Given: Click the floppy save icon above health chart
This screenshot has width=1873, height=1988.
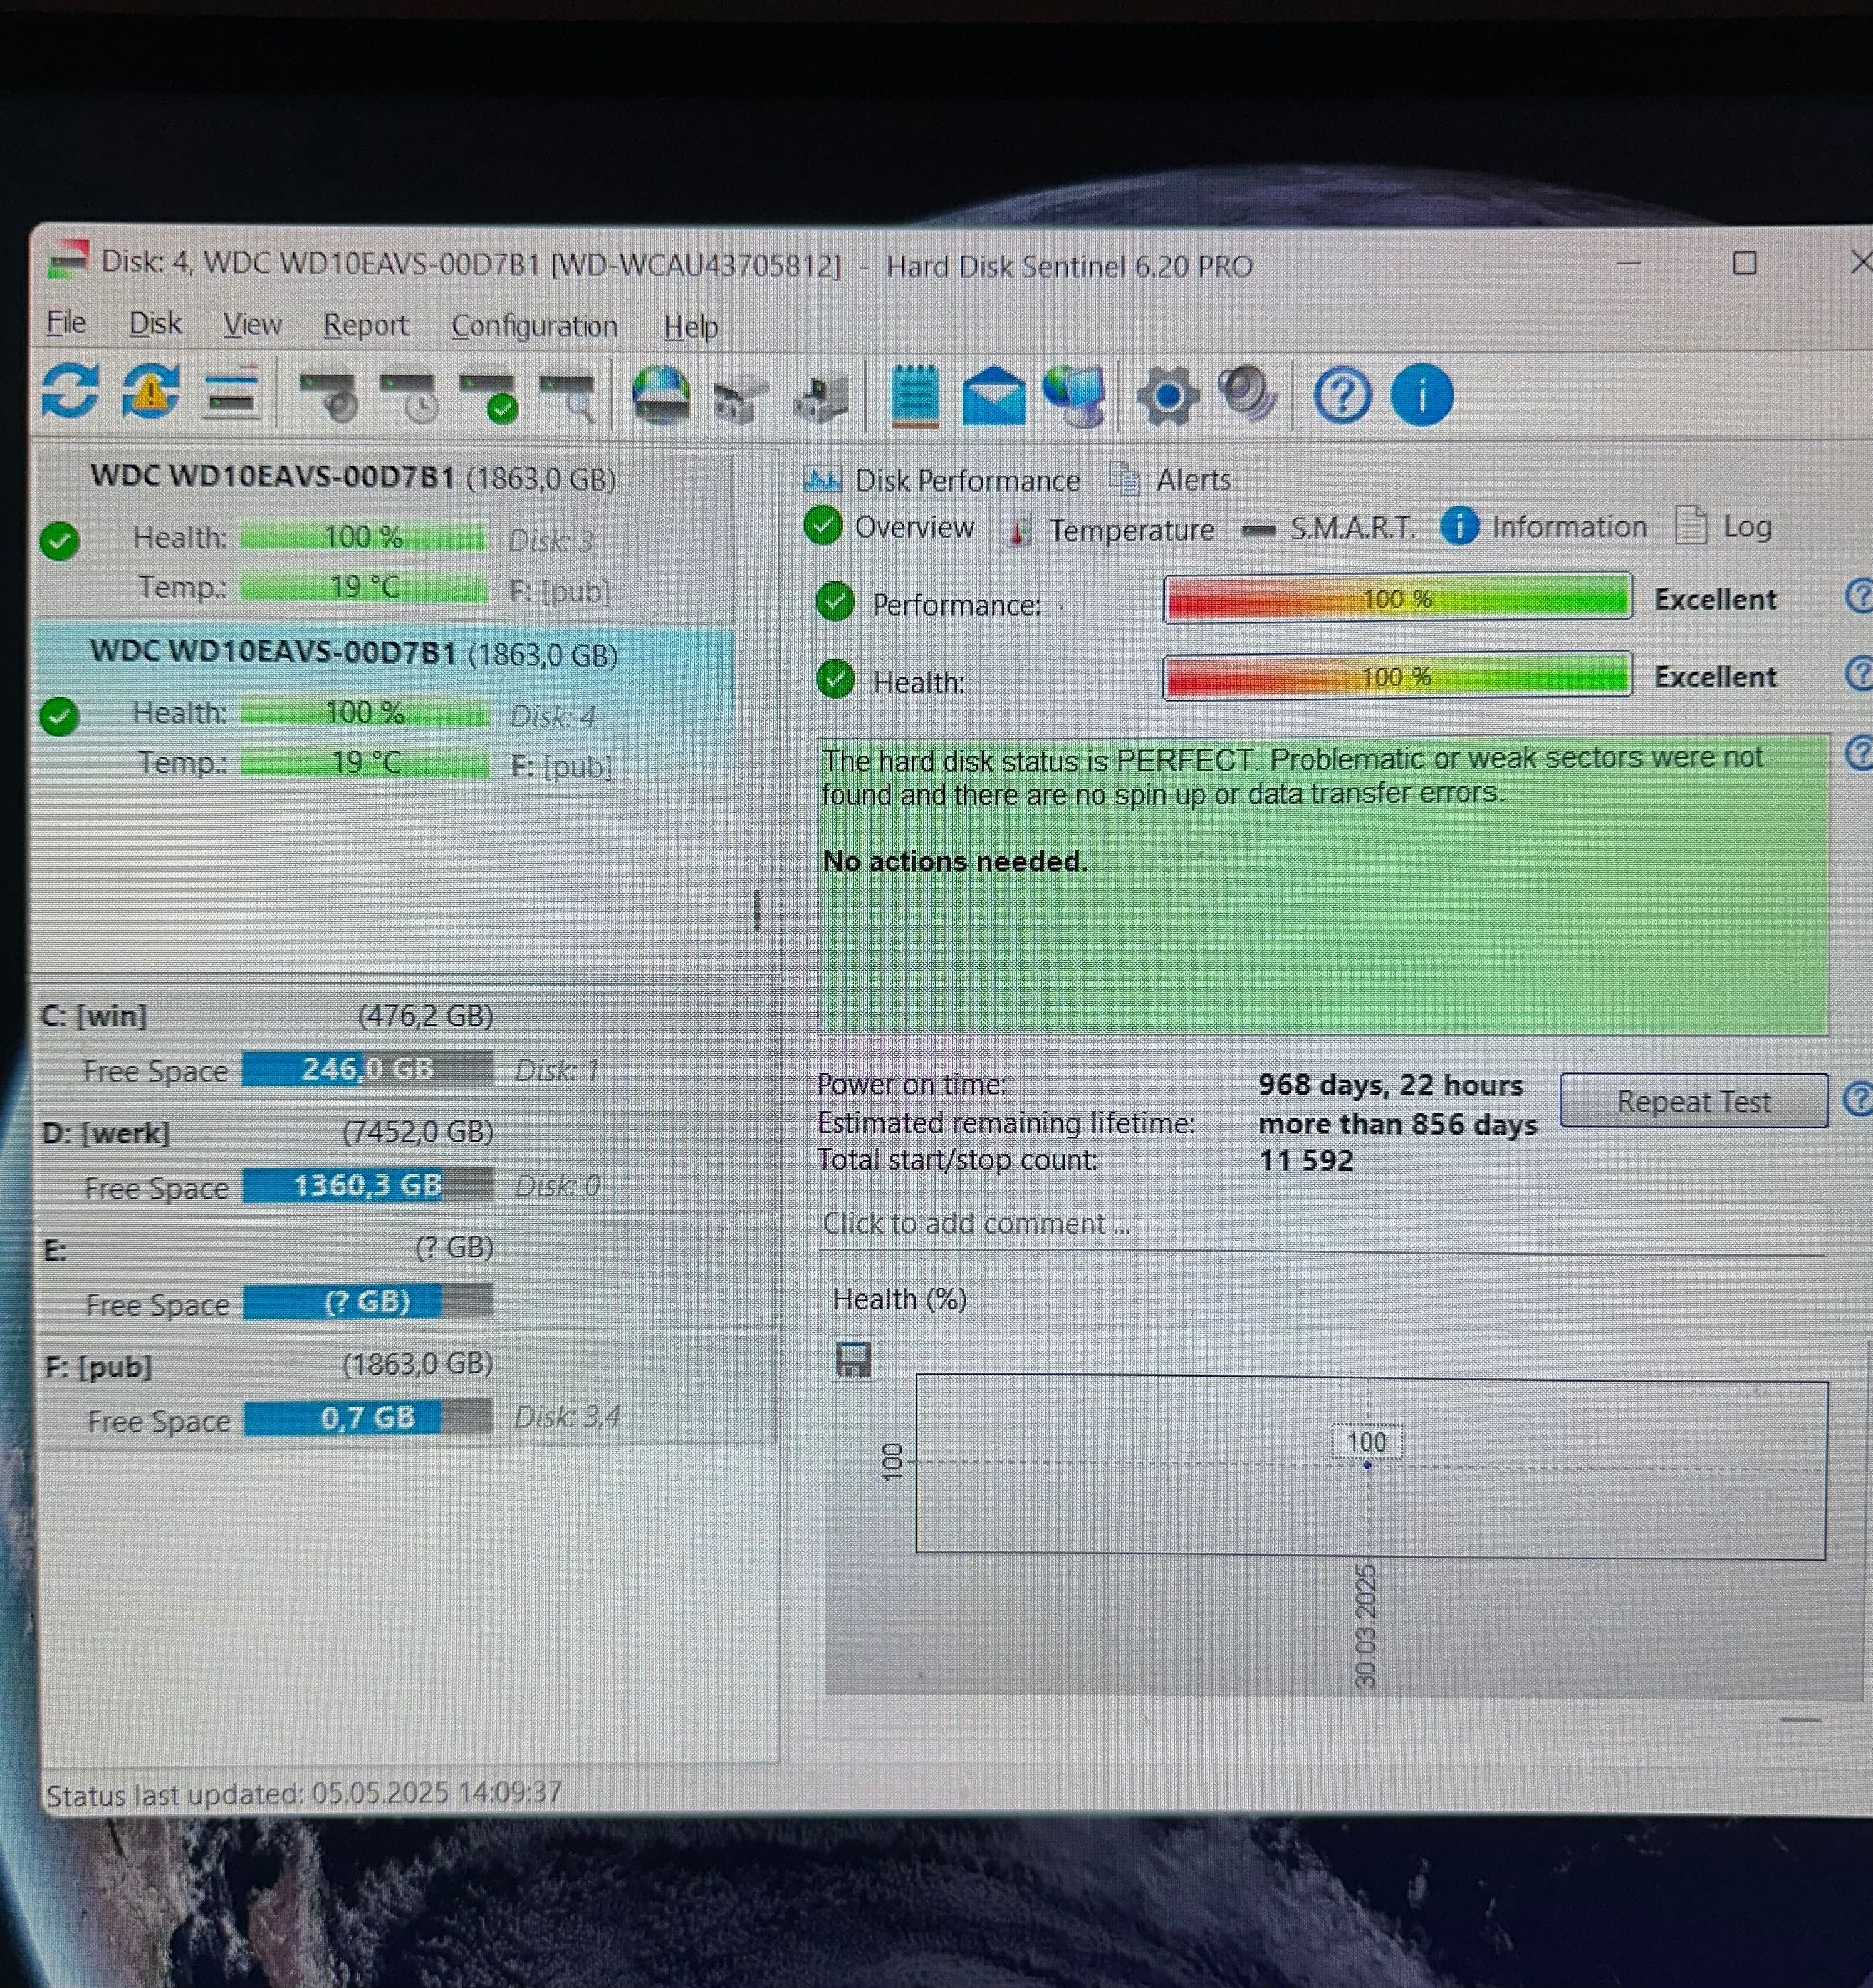Looking at the screenshot, I should 853,1360.
